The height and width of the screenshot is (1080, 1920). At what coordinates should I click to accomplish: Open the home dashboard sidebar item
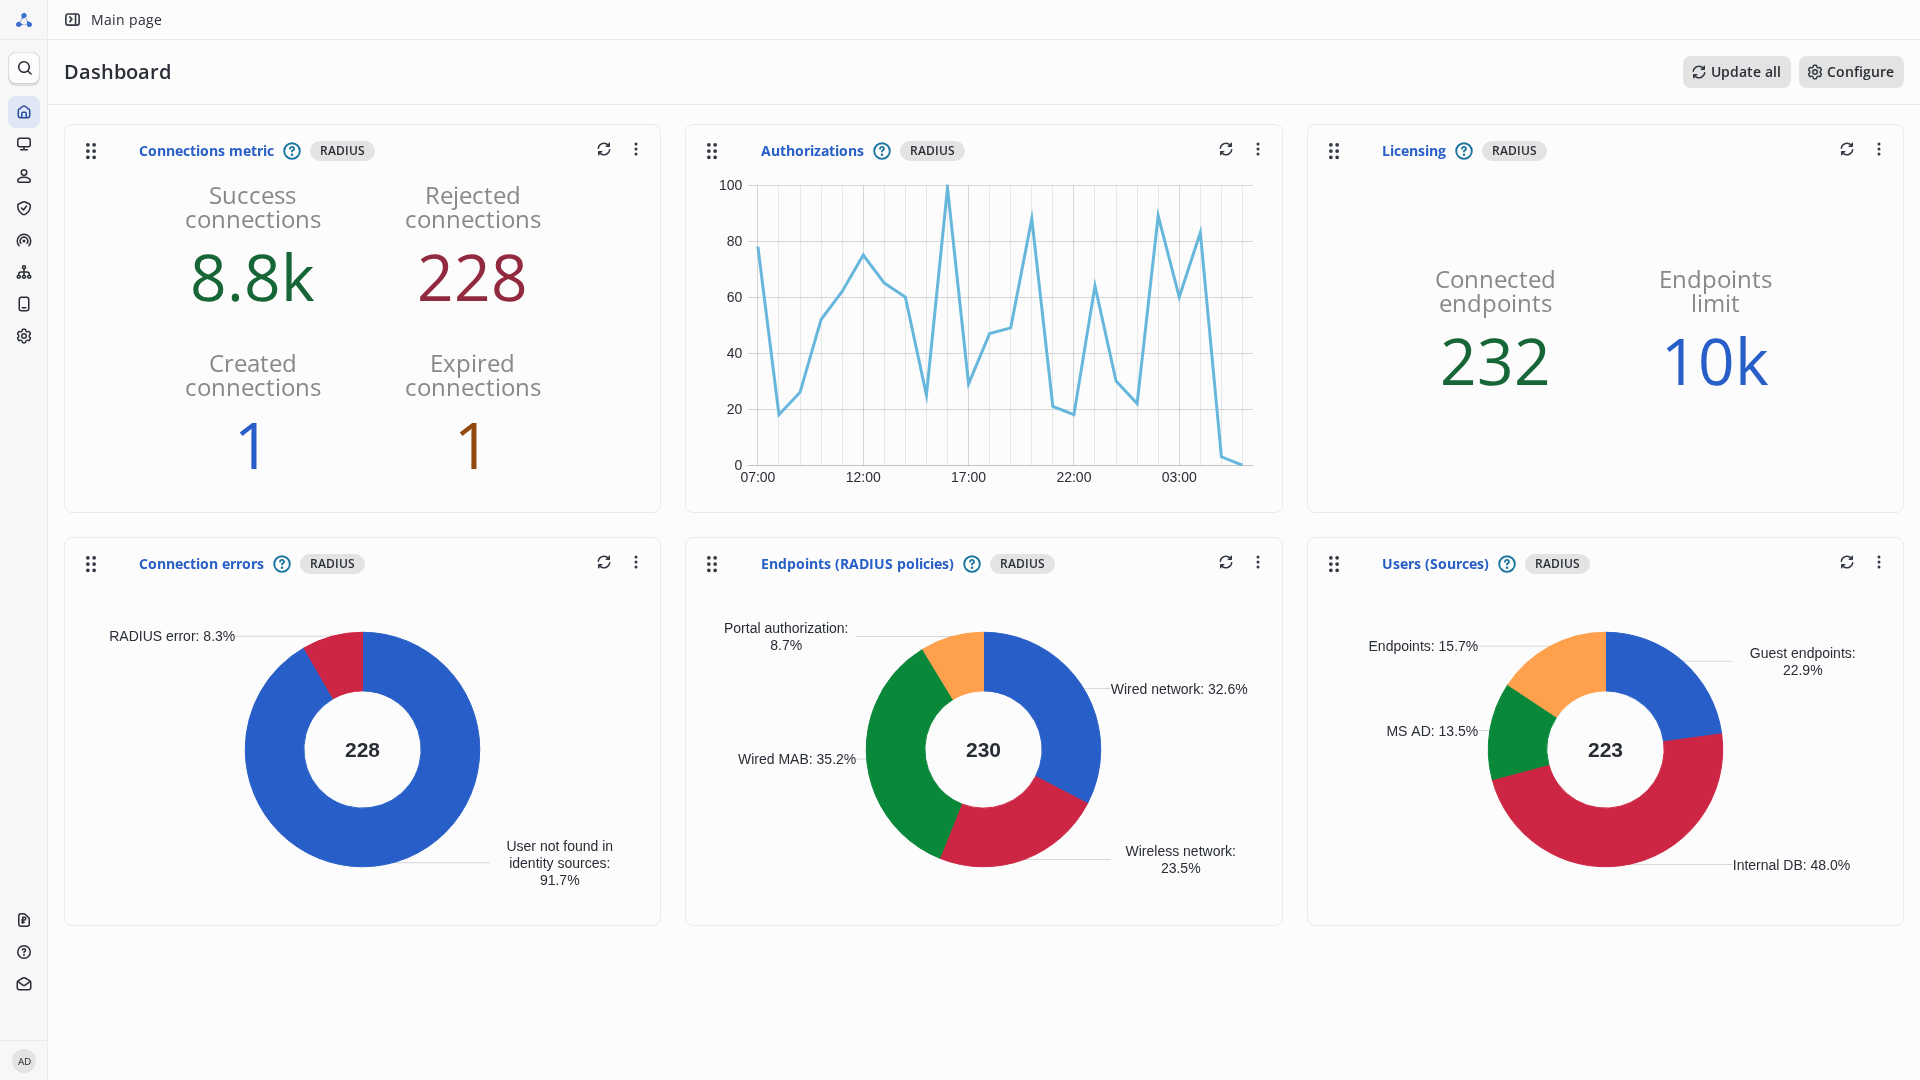[24, 112]
